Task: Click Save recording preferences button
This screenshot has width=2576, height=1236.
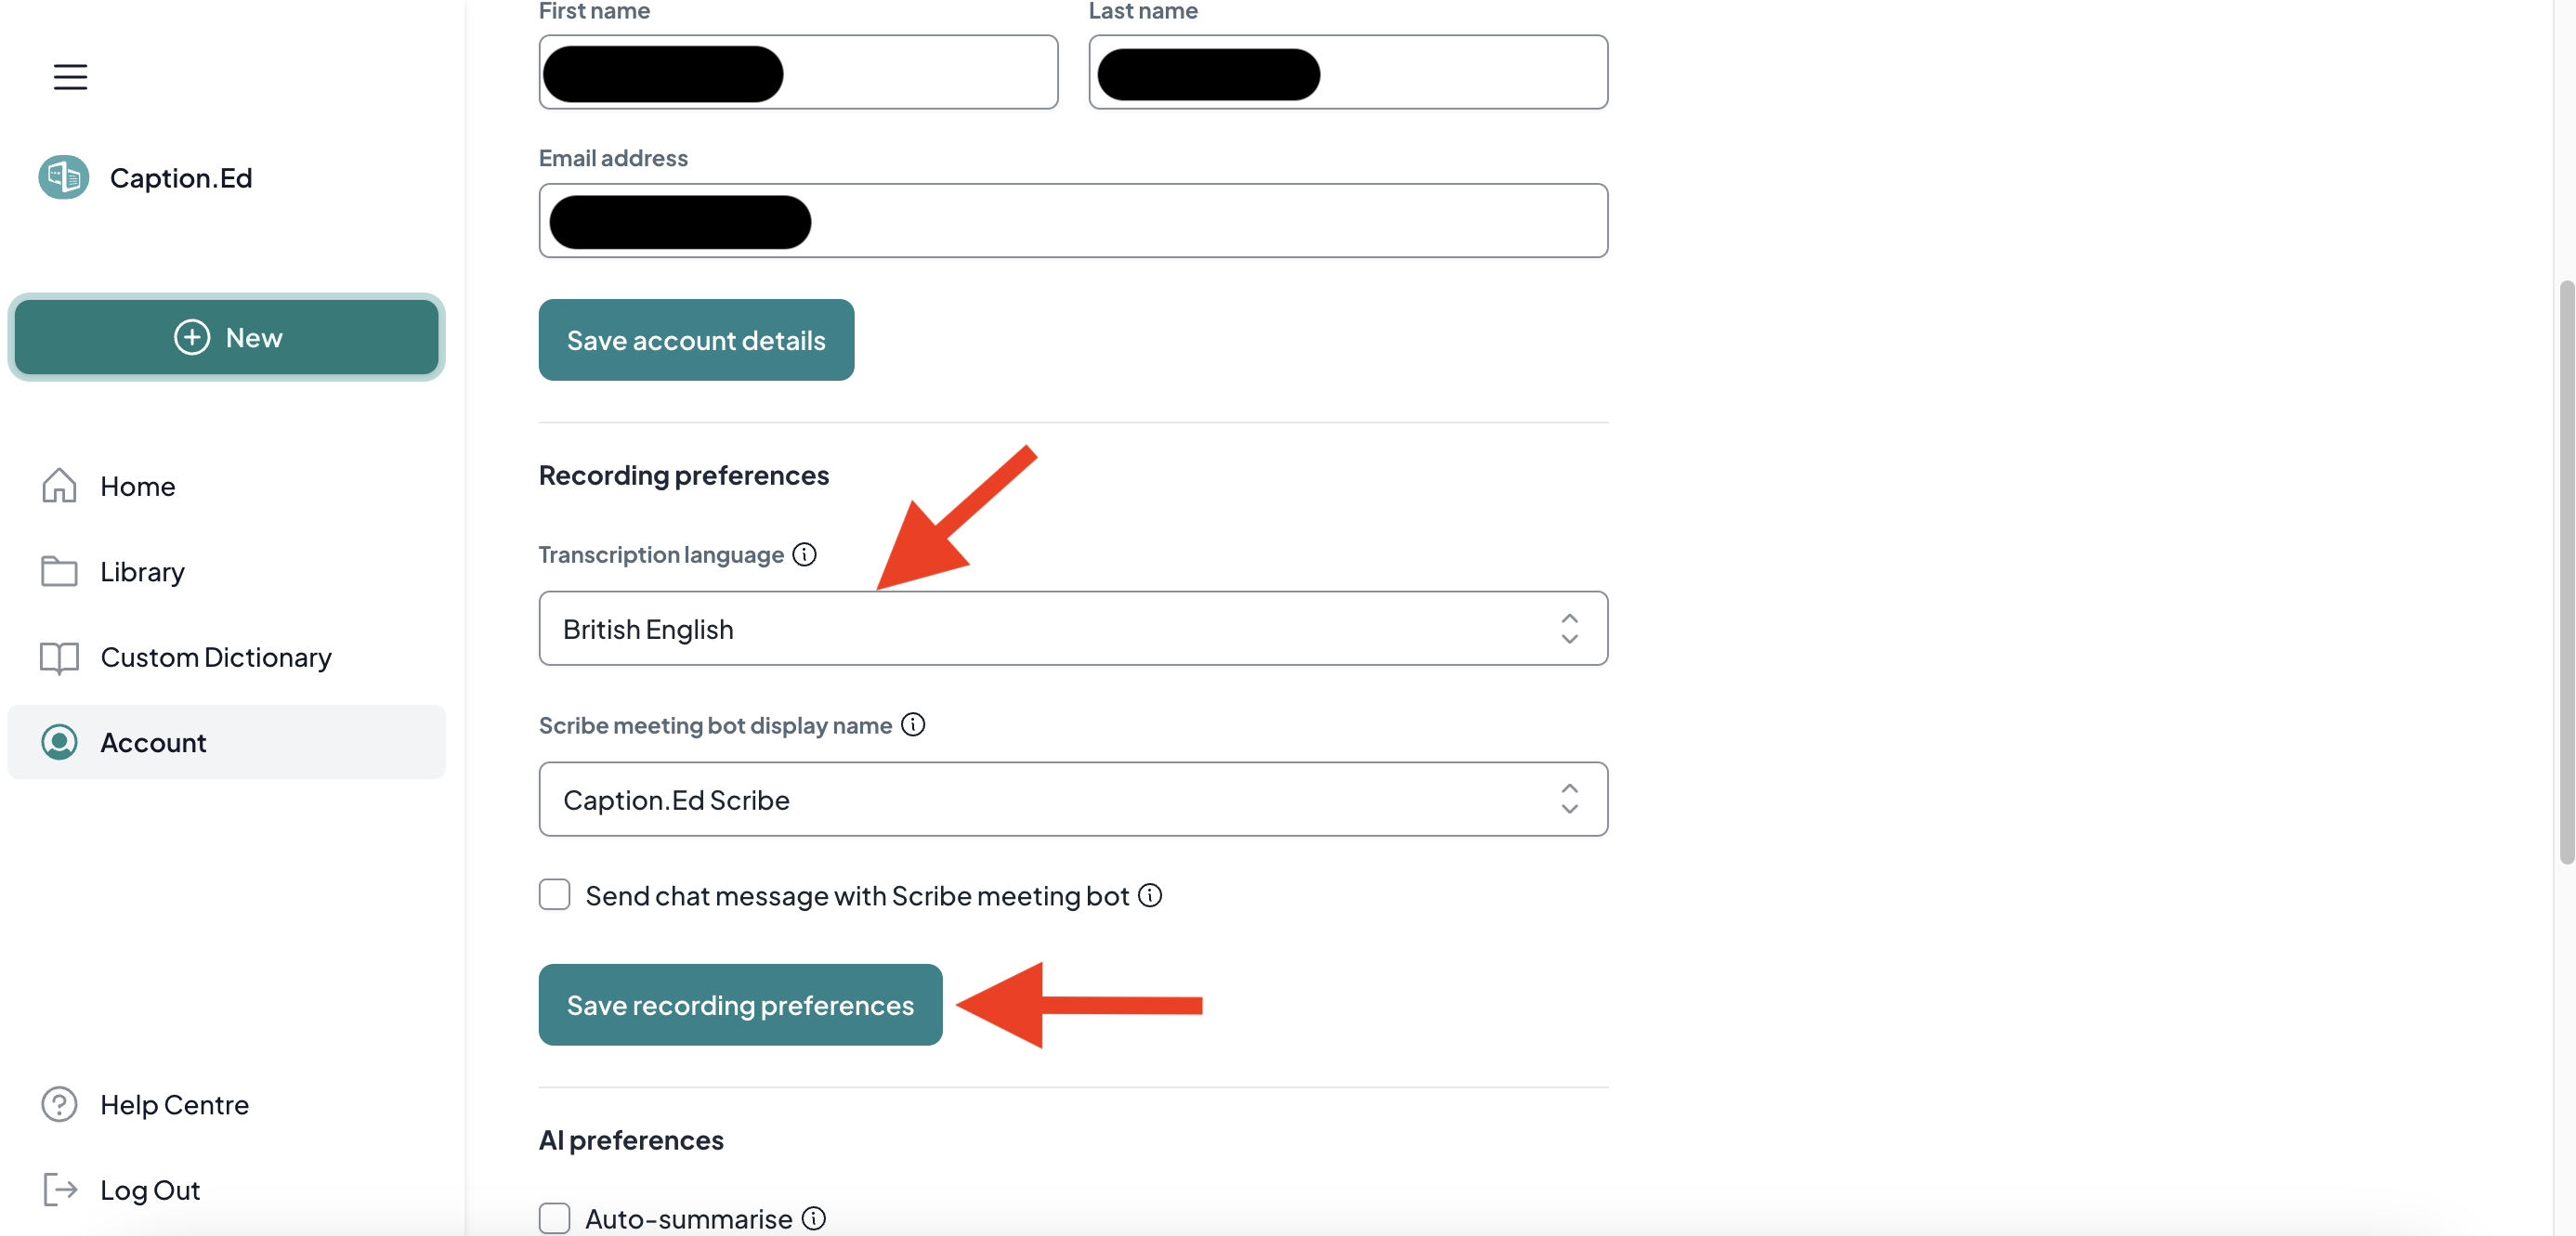Action: point(740,1005)
